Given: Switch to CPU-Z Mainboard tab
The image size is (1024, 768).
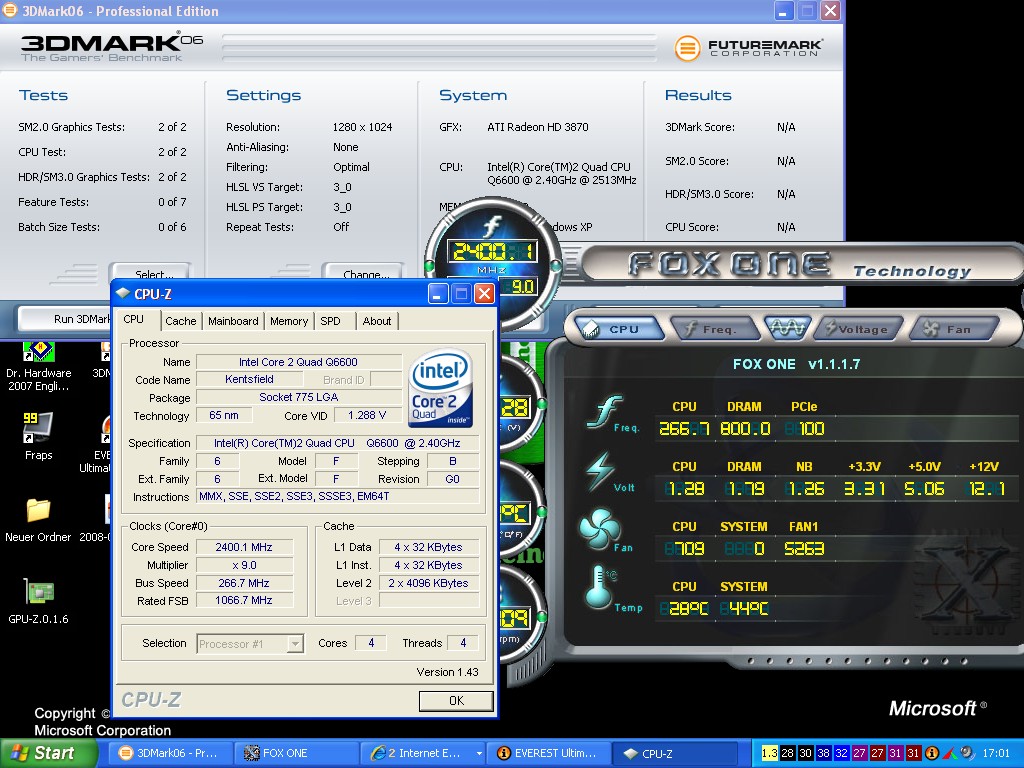Looking at the screenshot, I should point(233,321).
